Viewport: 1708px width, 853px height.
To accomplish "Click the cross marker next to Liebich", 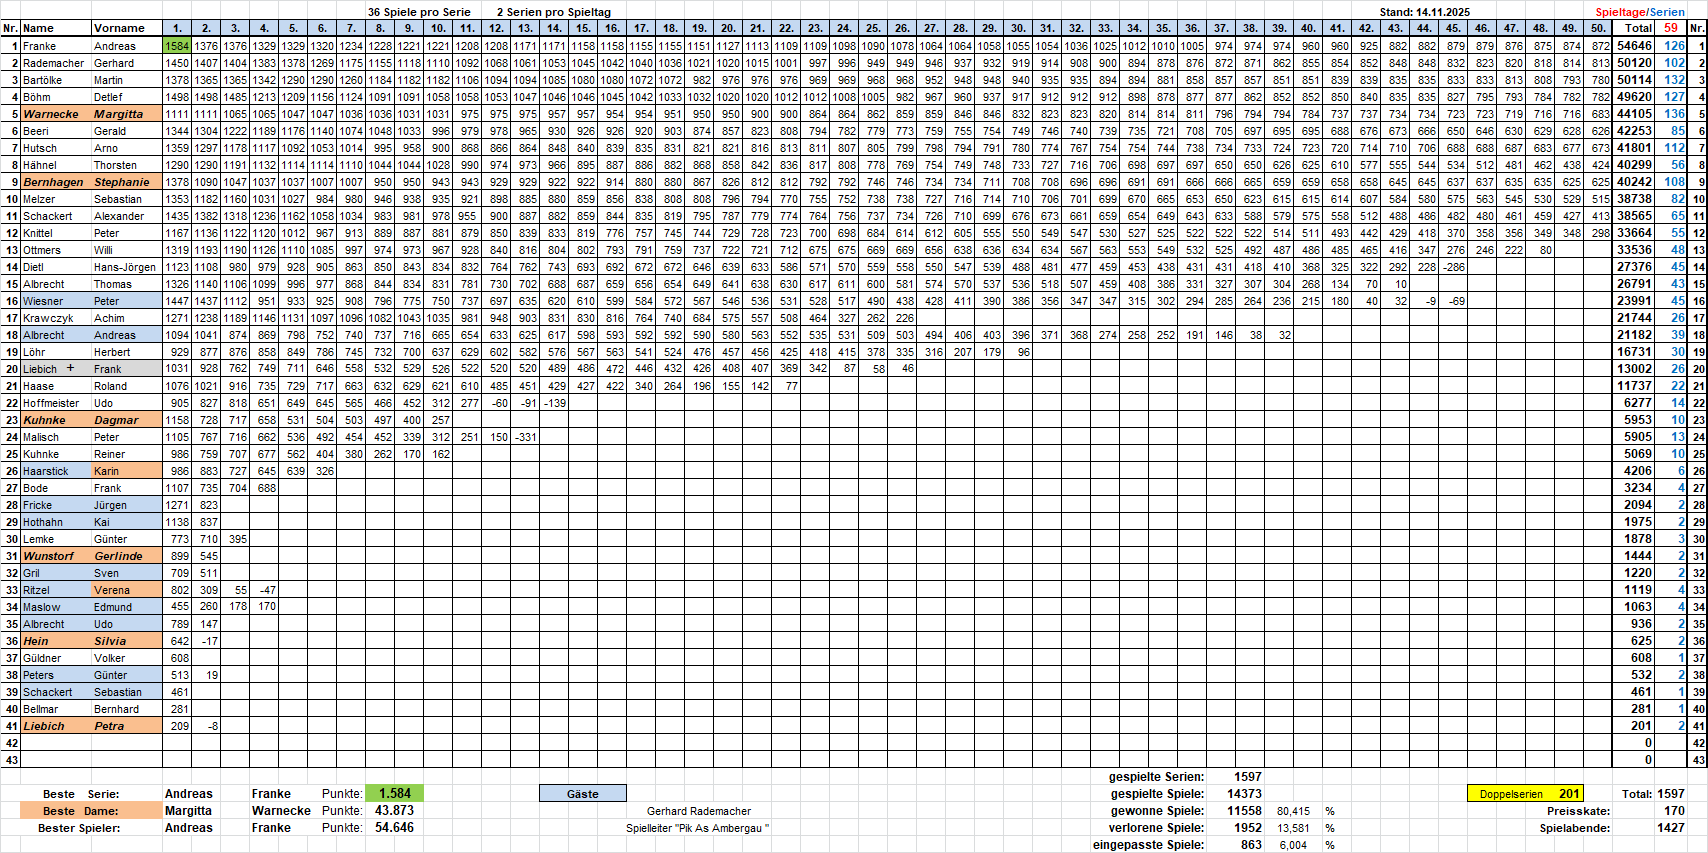I will pos(70,368).
